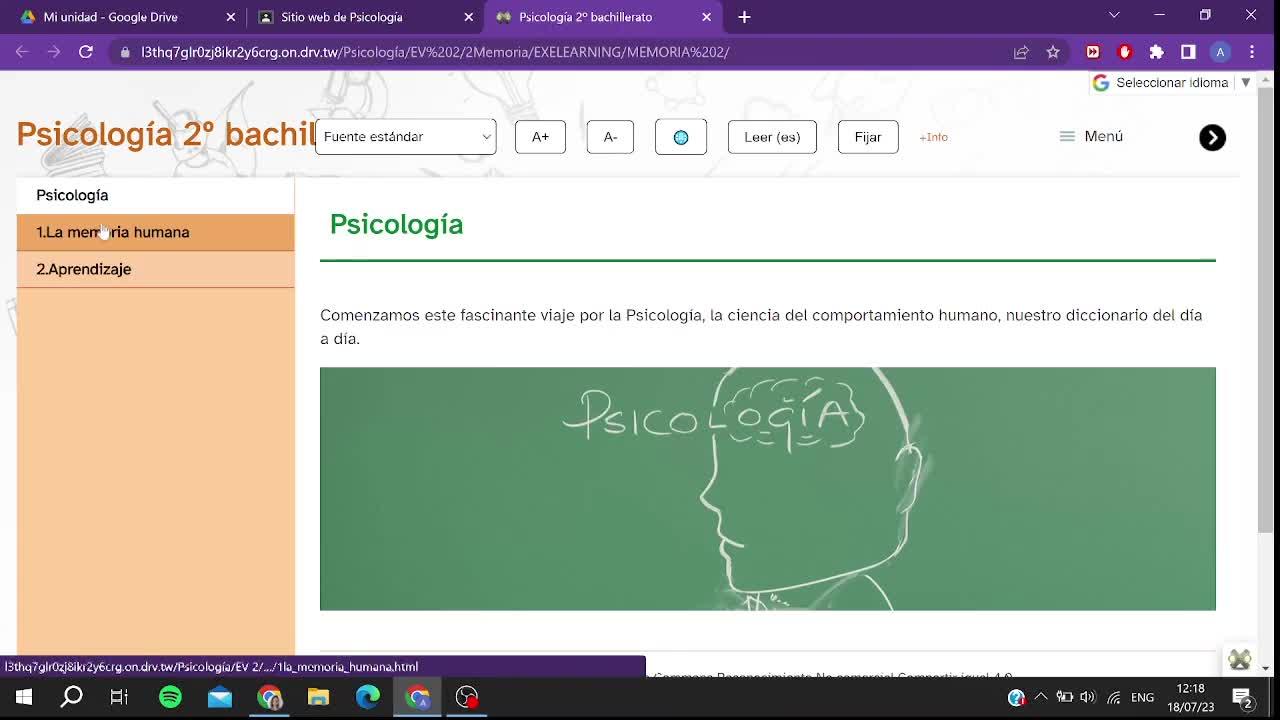Toggle the Fijar pin button

point(868,137)
